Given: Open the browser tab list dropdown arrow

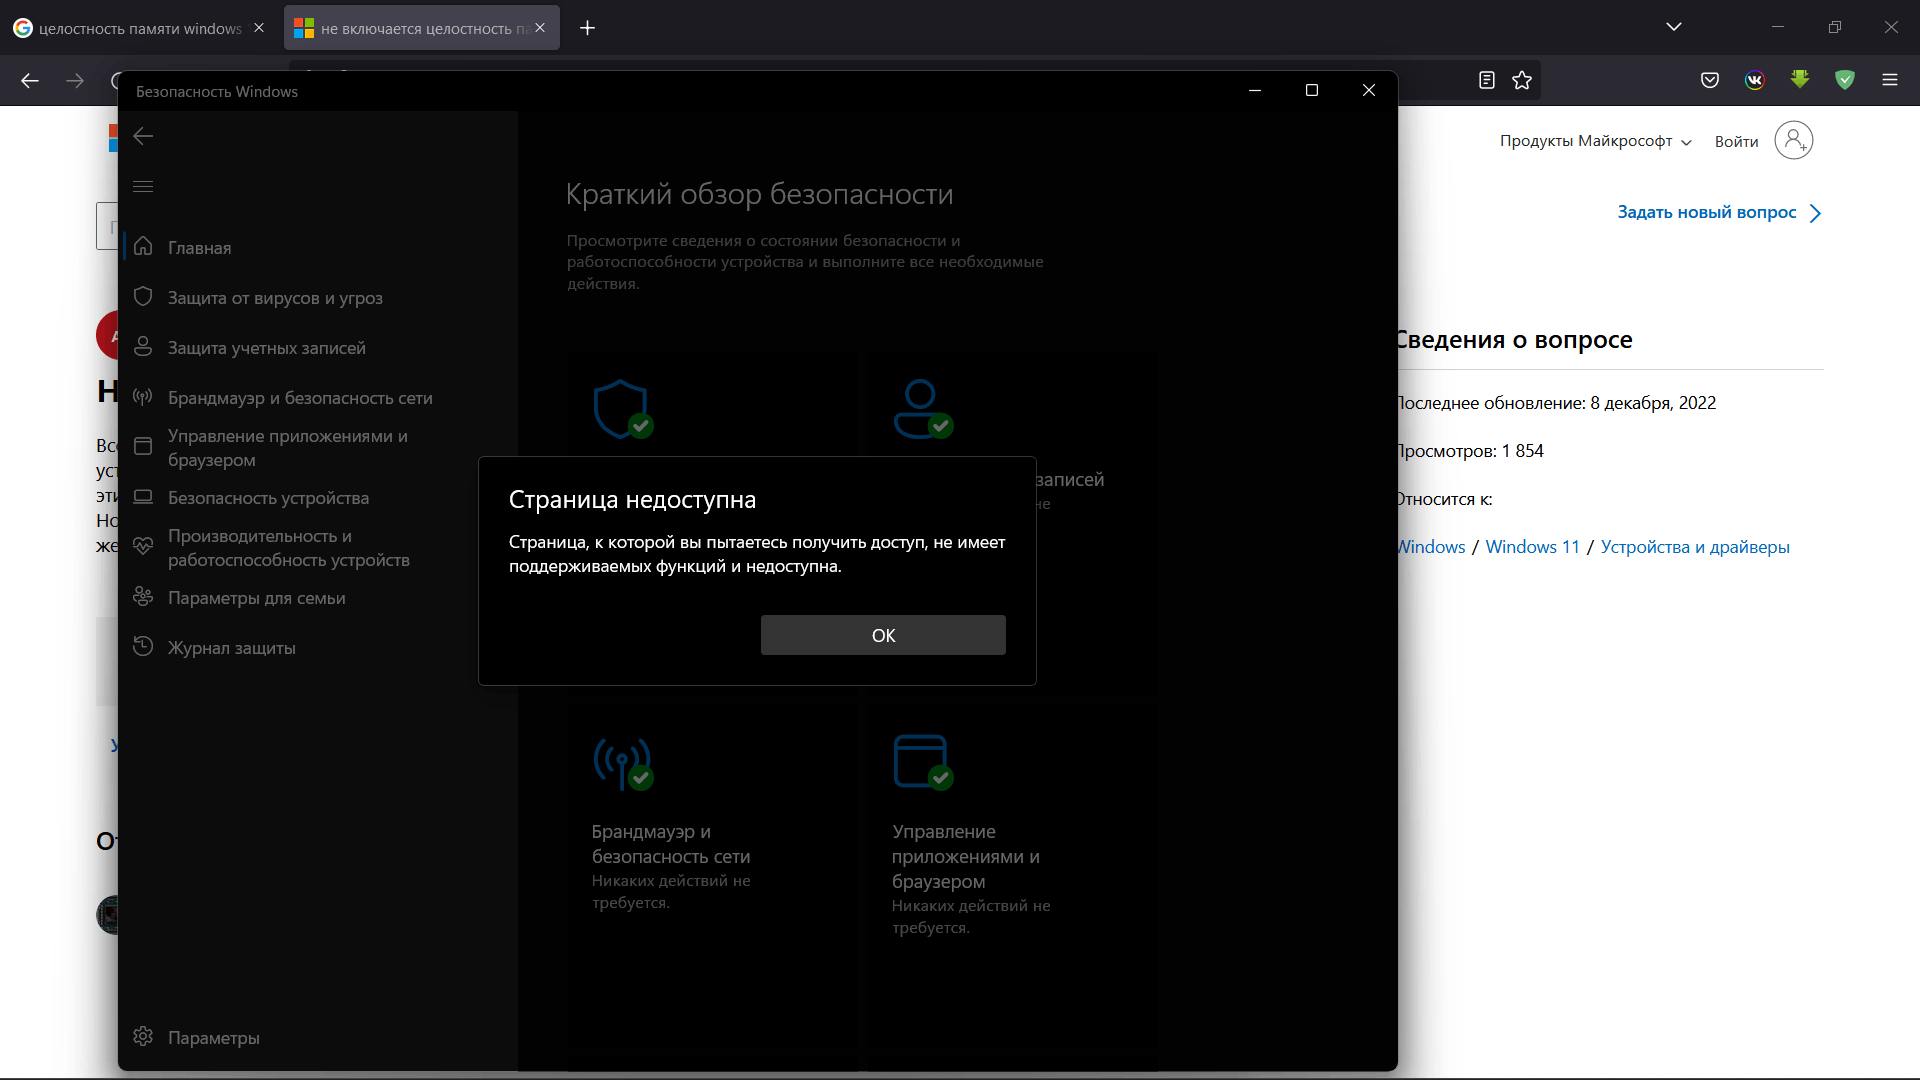Looking at the screenshot, I should click(x=1674, y=27).
